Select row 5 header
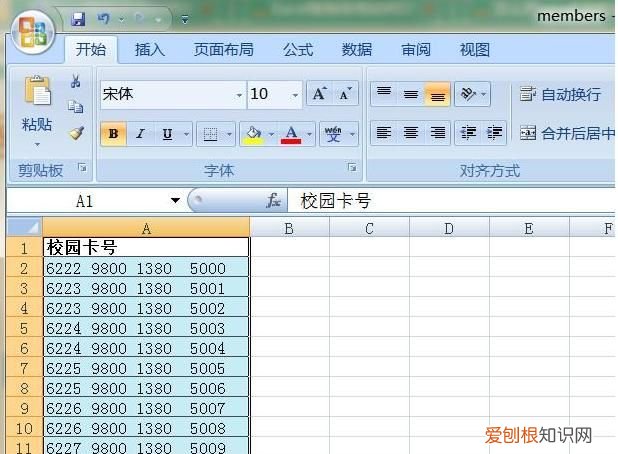This screenshot has width=618, height=454. click(x=24, y=328)
